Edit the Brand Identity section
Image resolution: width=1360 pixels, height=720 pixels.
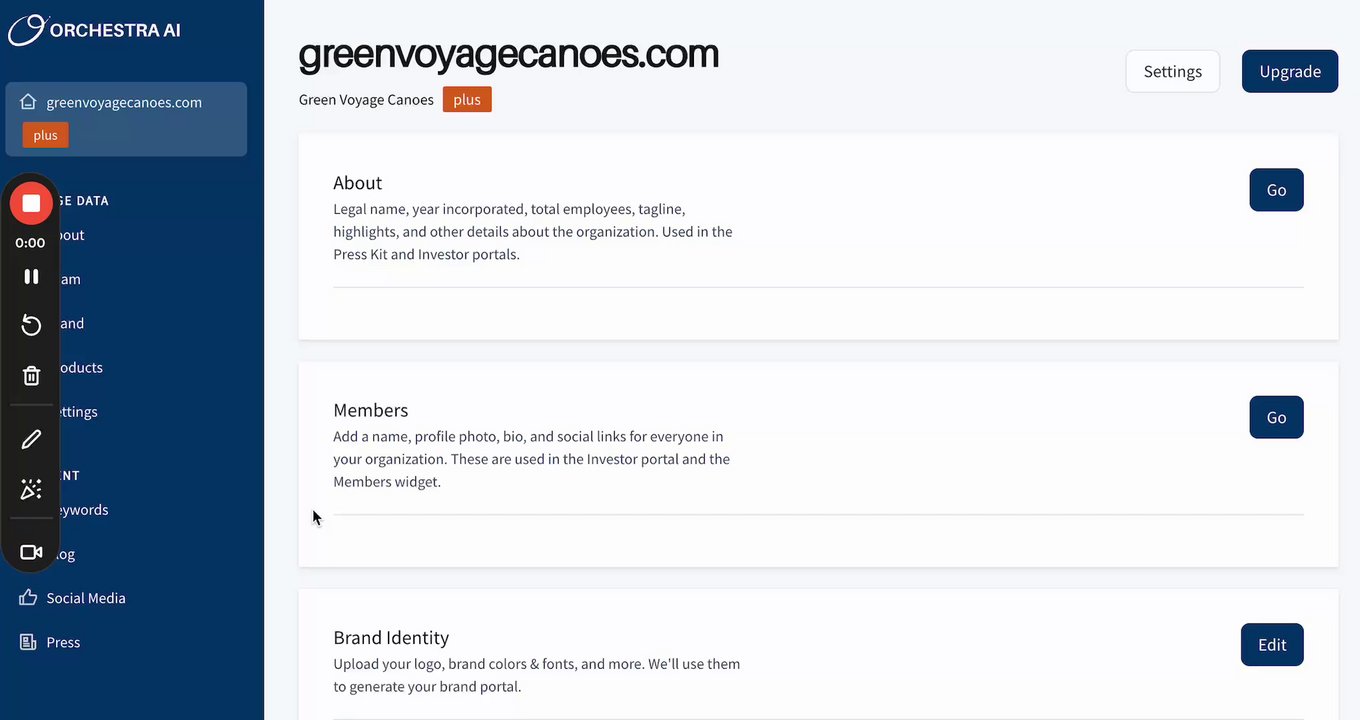1272,645
